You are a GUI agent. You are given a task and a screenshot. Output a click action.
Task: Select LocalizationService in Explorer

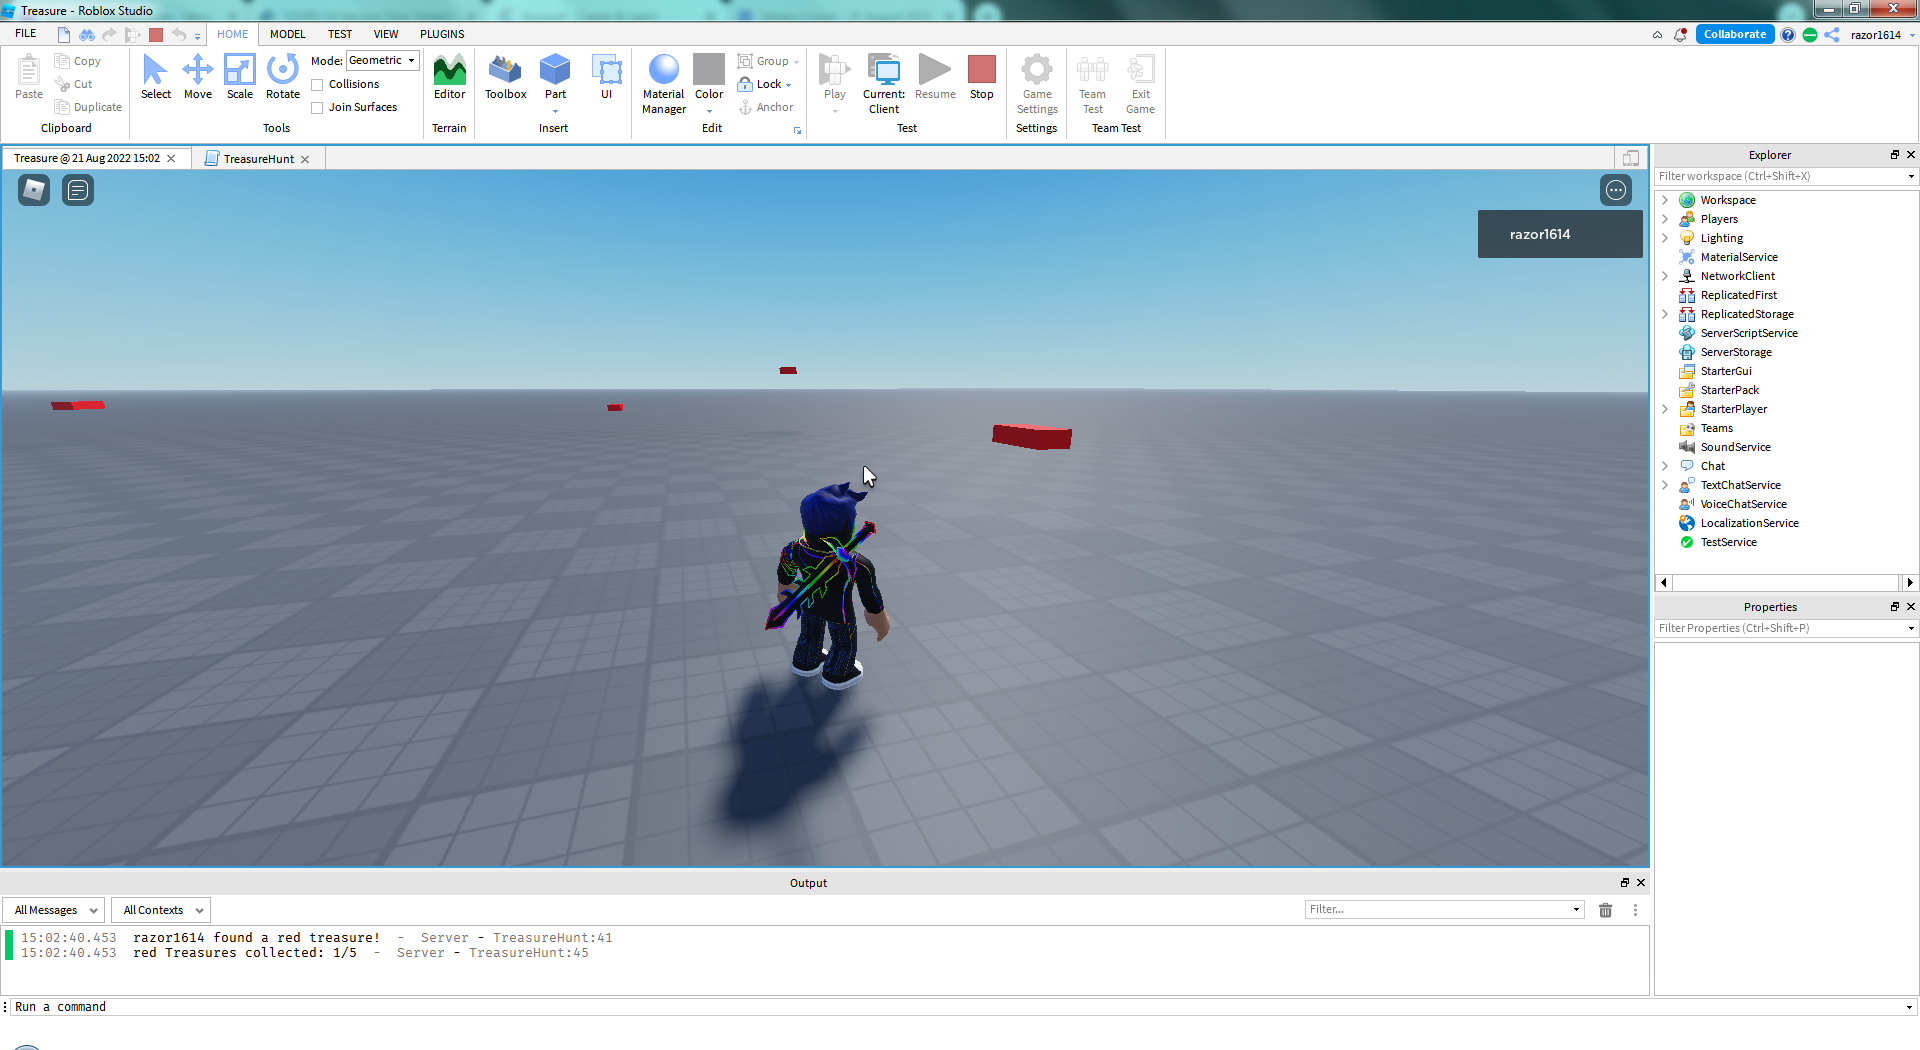1749,523
